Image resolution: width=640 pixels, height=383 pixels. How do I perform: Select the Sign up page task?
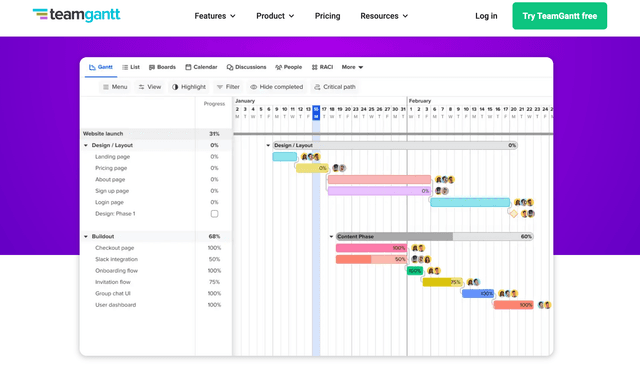pos(112,191)
